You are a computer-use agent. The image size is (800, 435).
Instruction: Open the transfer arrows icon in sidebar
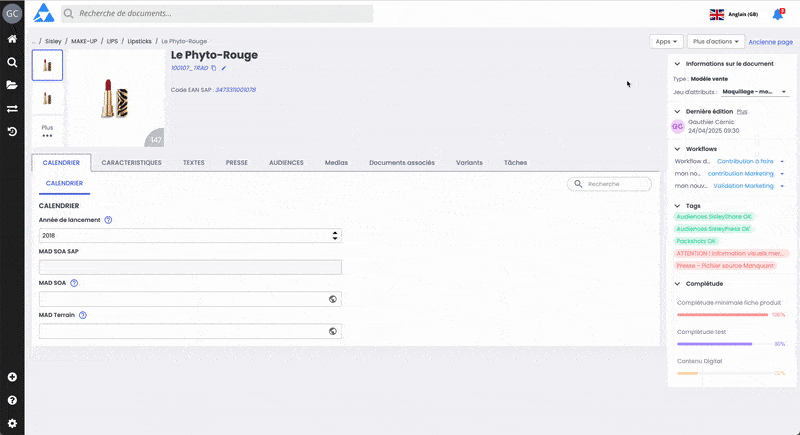click(x=12, y=109)
